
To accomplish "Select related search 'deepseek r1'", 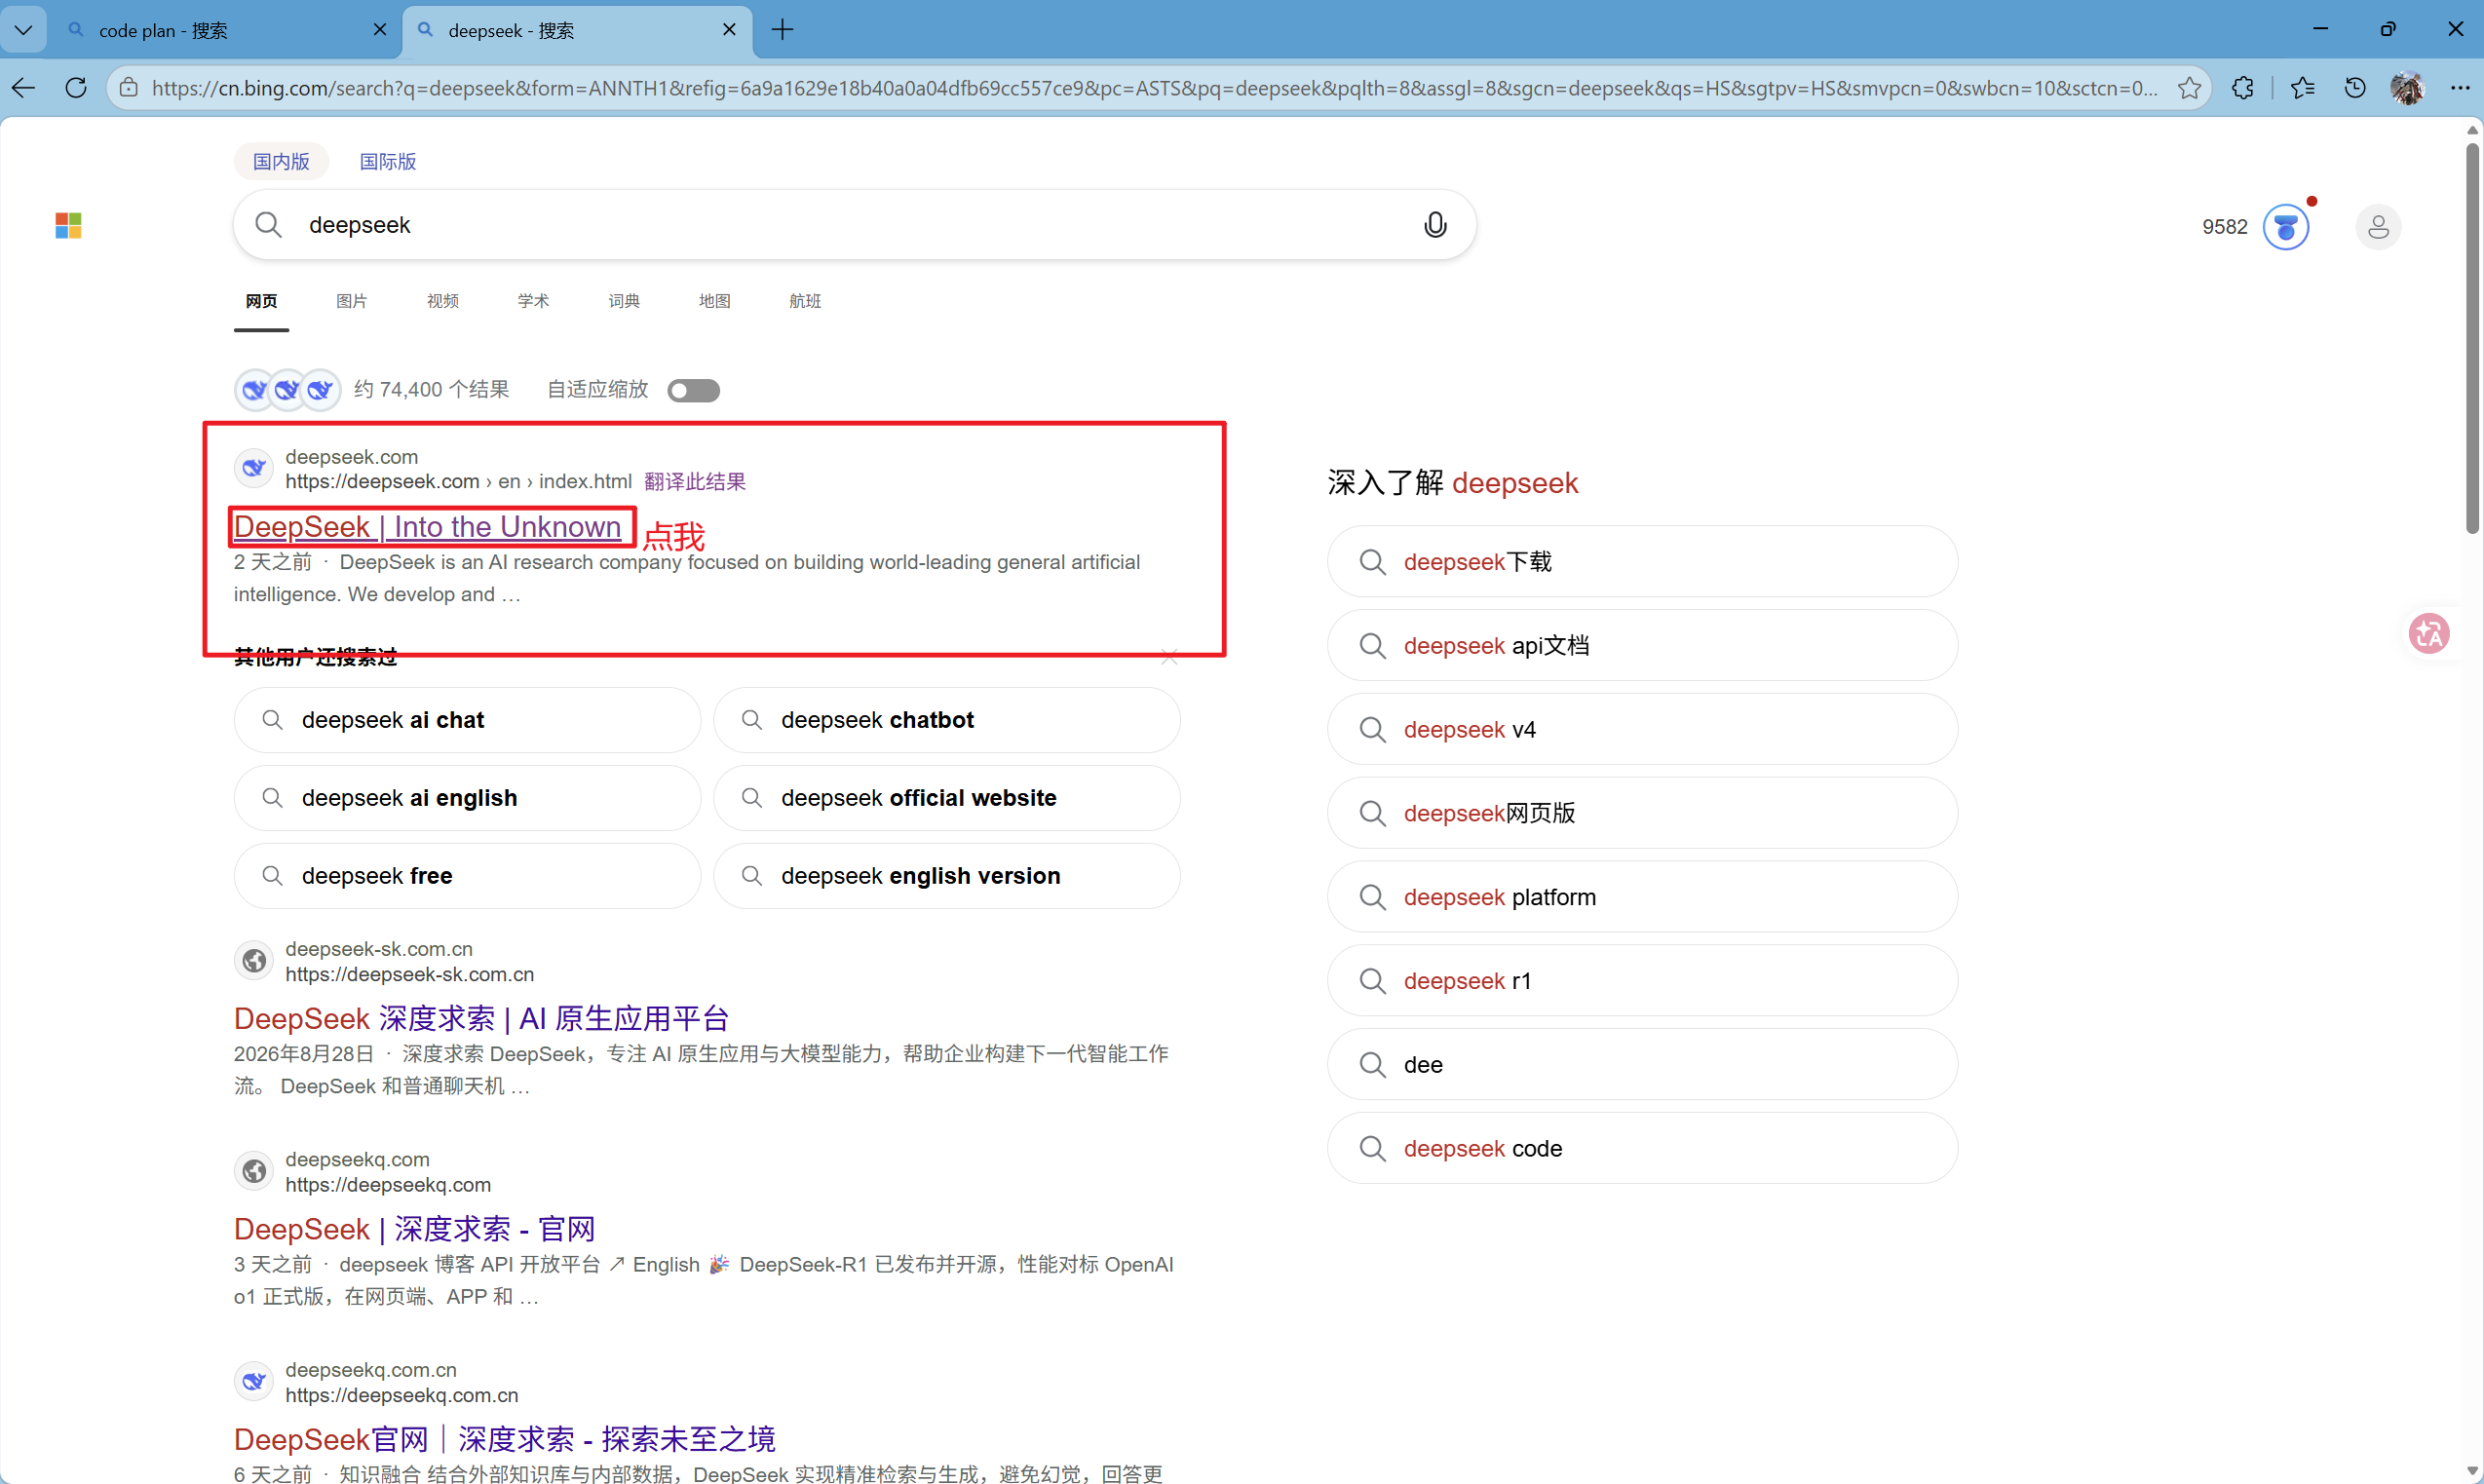I will [x=1642, y=981].
